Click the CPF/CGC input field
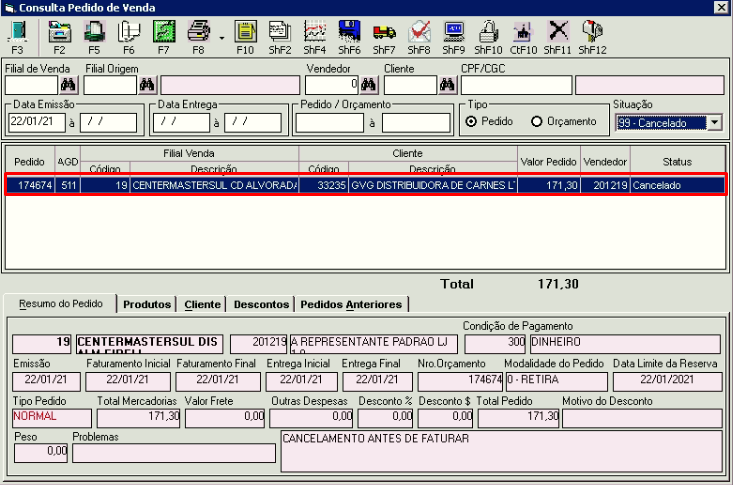This screenshot has width=733, height=485. (x=517, y=86)
